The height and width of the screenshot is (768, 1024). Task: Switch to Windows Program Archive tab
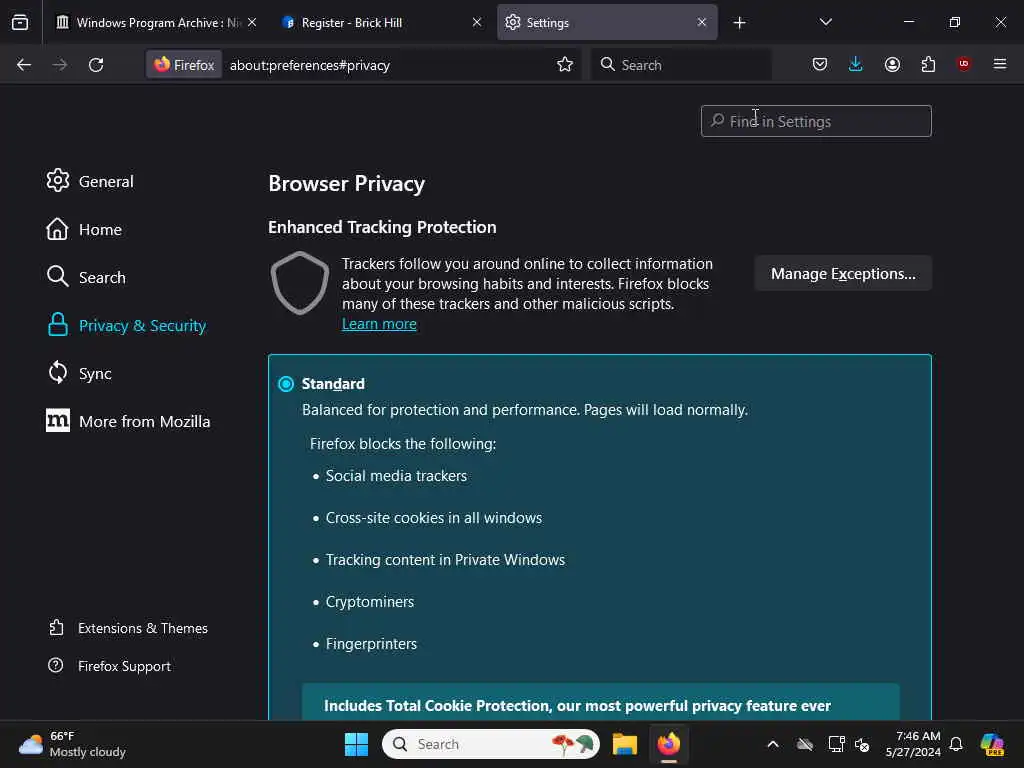(155, 22)
